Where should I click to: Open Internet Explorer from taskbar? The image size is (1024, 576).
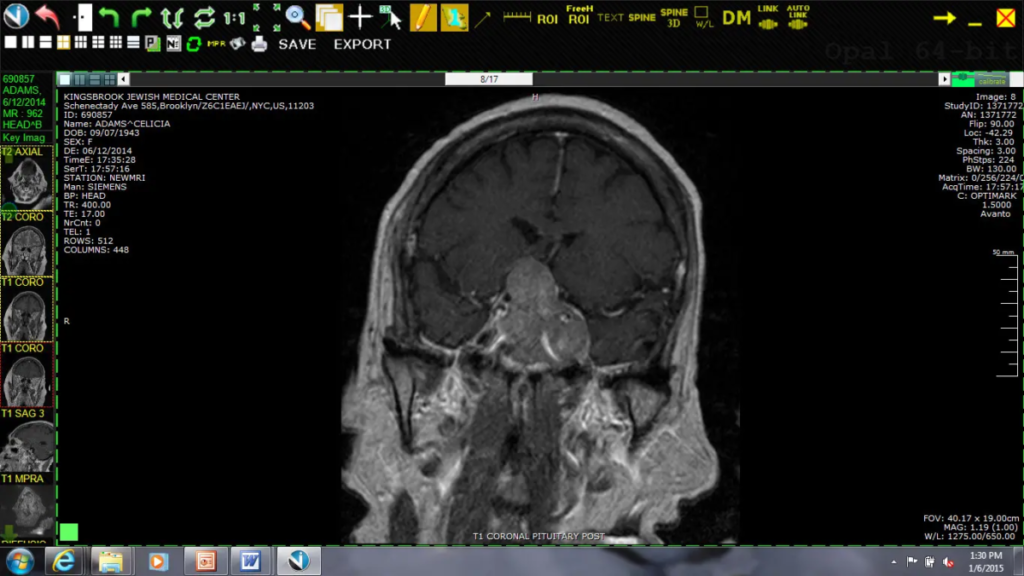pyautogui.click(x=63, y=561)
